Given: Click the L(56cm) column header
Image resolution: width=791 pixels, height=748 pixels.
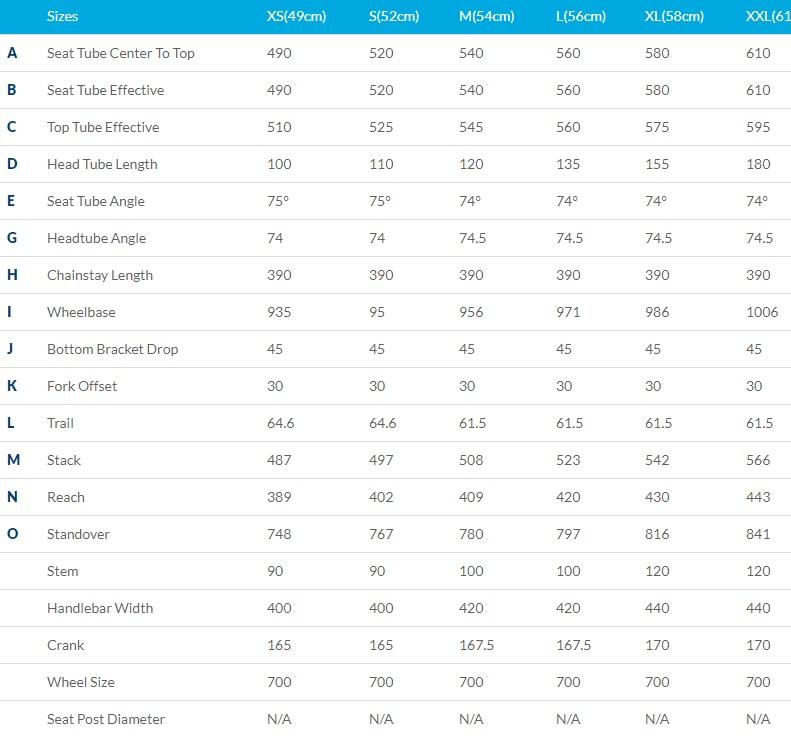Looking at the screenshot, I should pyautogui.click(x=583, y=16).
